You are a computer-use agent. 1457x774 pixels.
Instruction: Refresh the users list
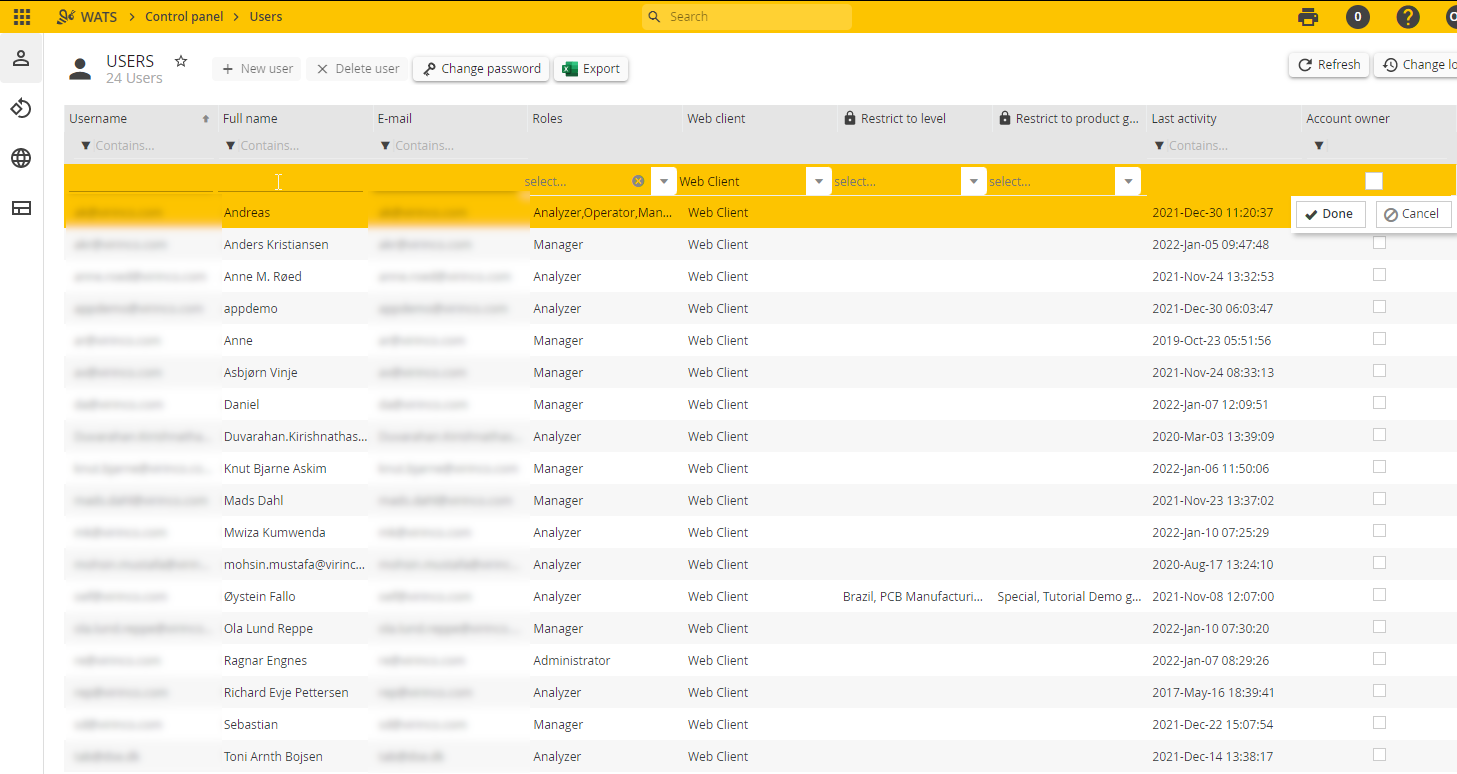point(1329,65)
